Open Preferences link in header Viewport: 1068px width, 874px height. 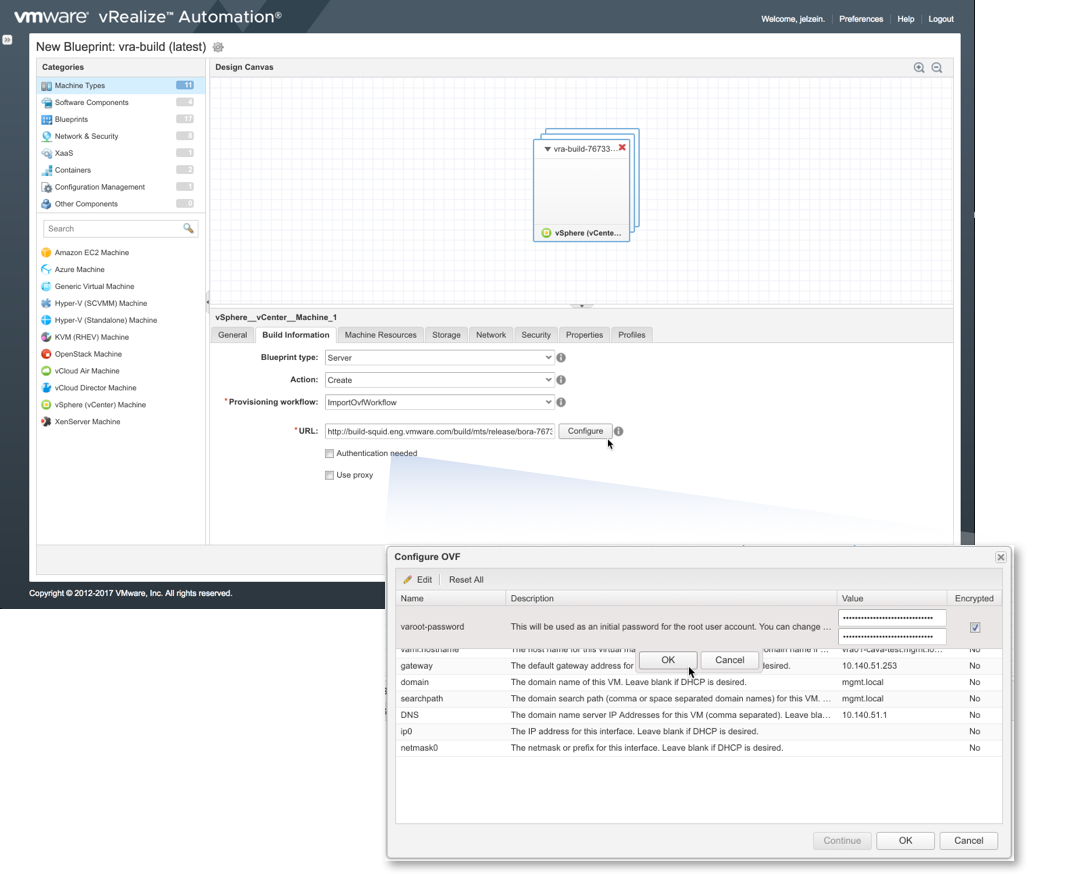pyautogui.click(x=861, y=19)
